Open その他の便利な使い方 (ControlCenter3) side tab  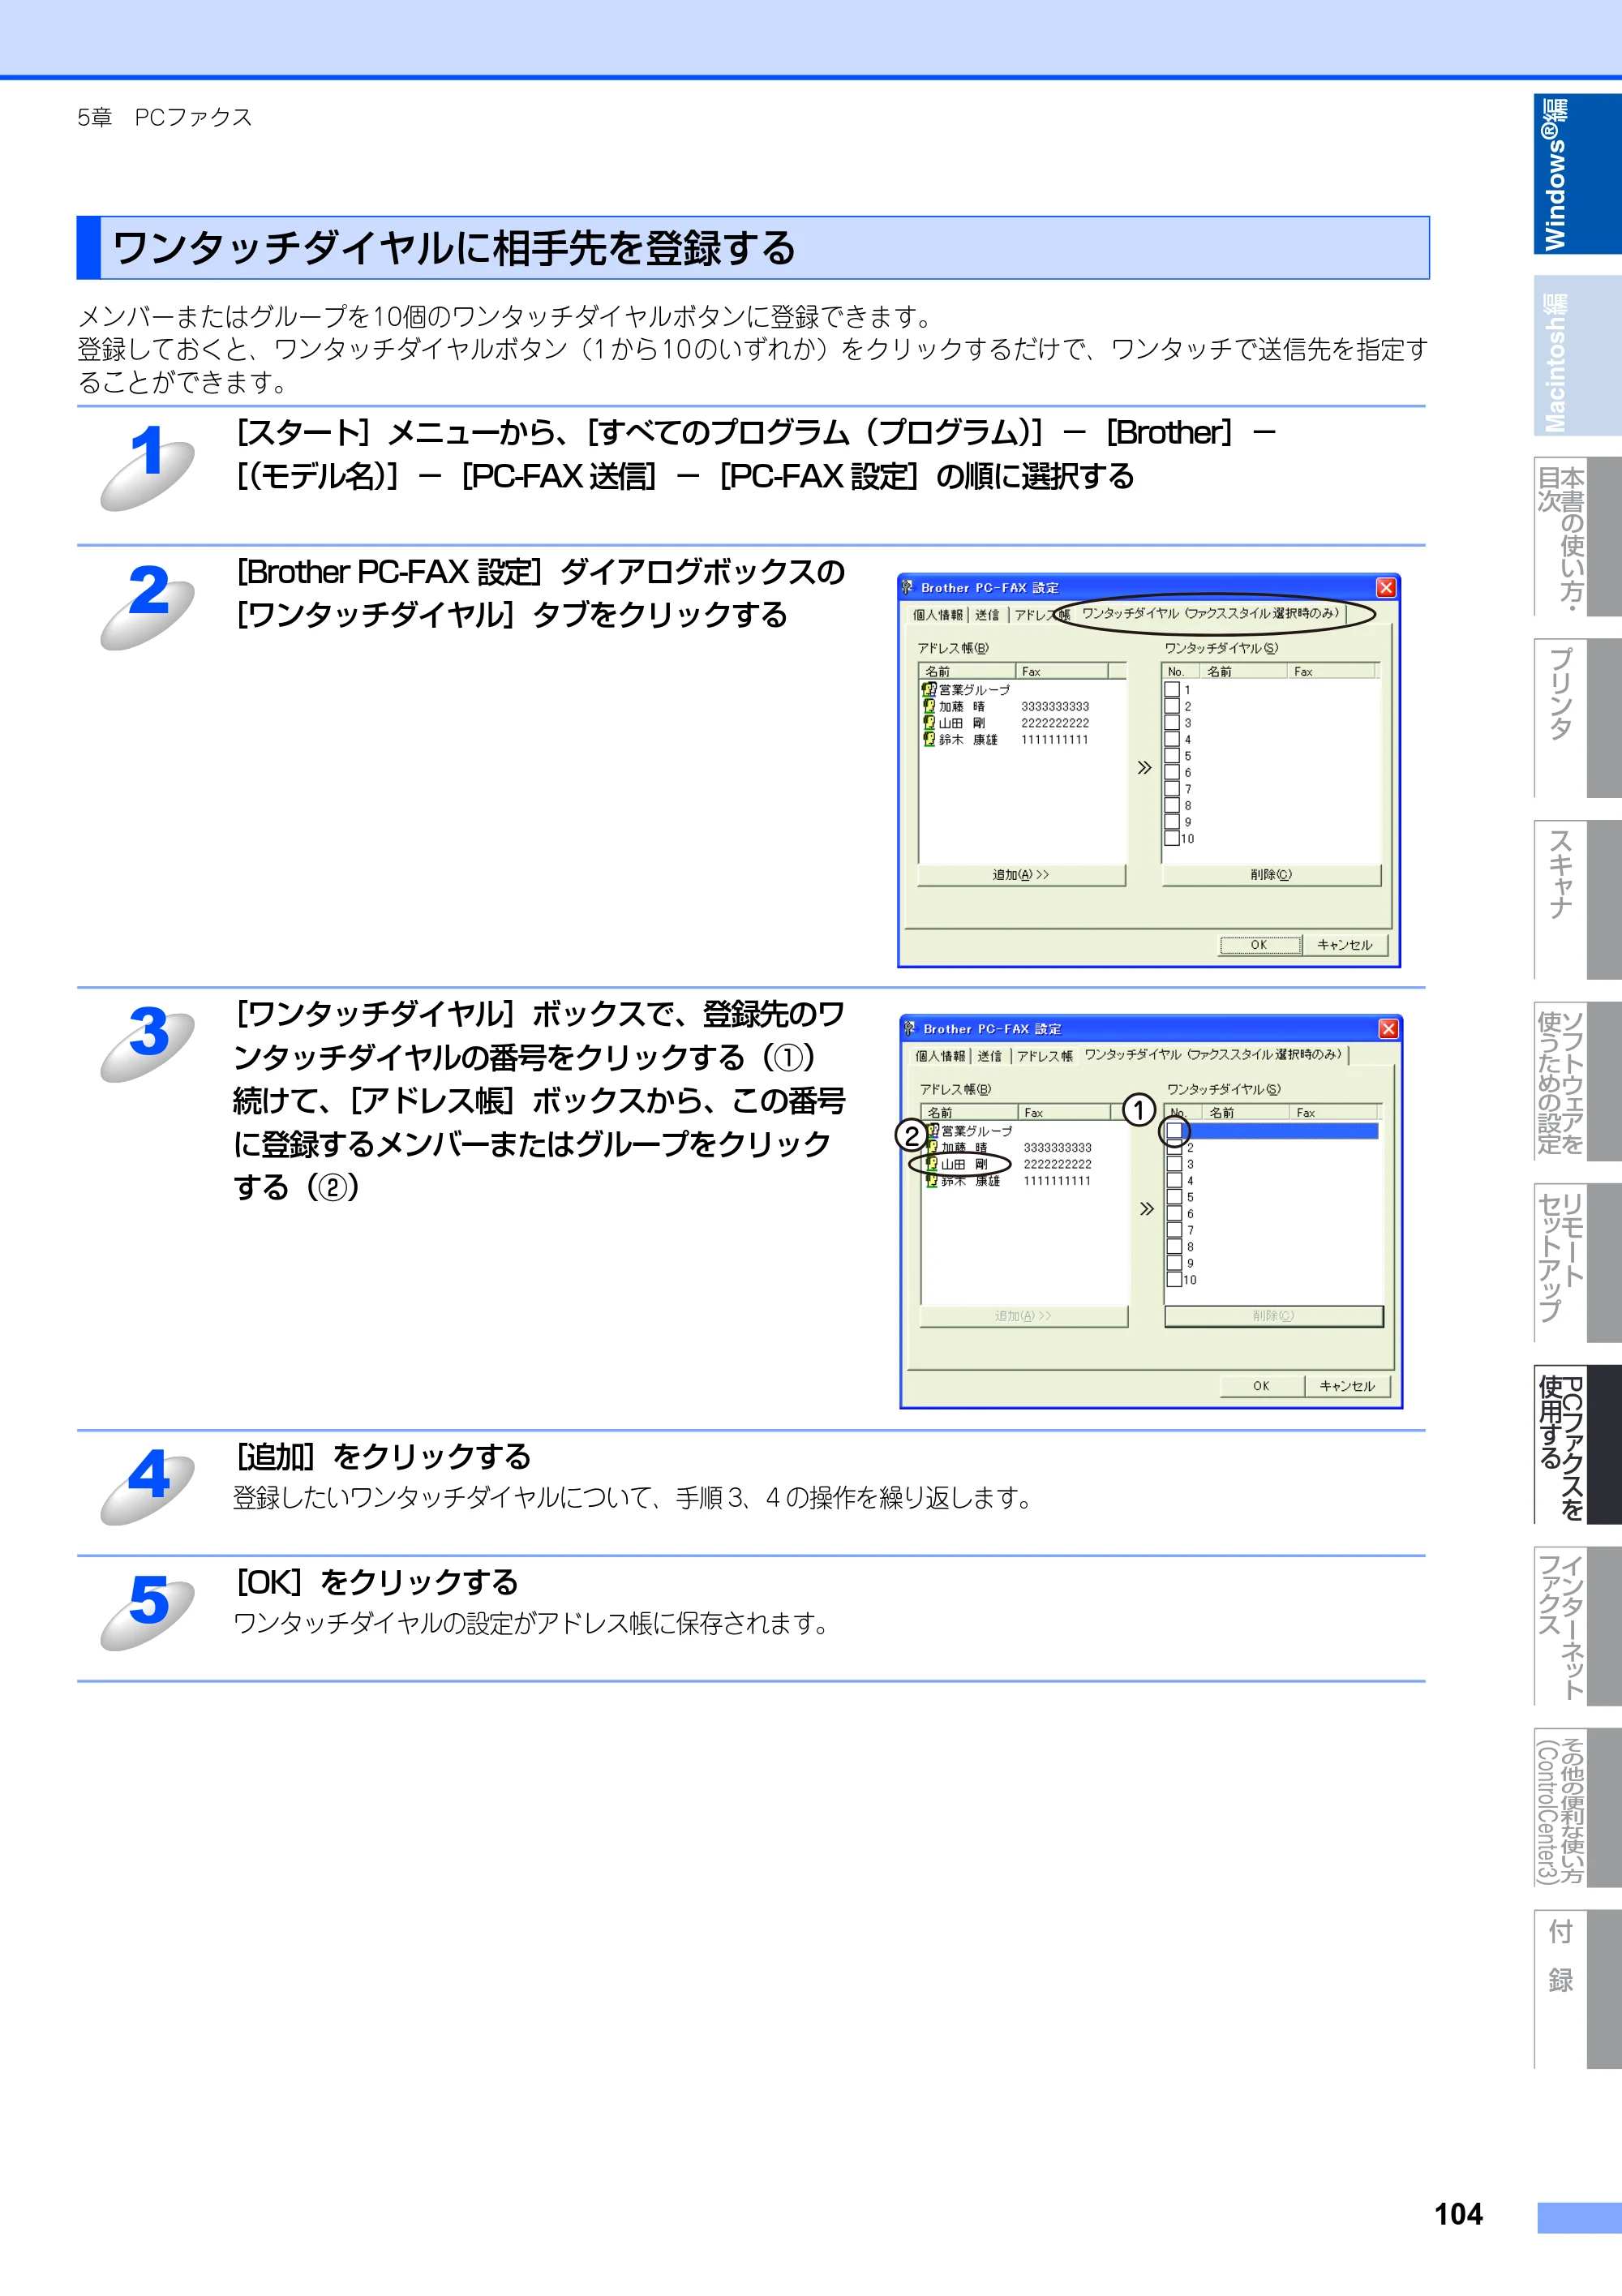(1577, 1807)
